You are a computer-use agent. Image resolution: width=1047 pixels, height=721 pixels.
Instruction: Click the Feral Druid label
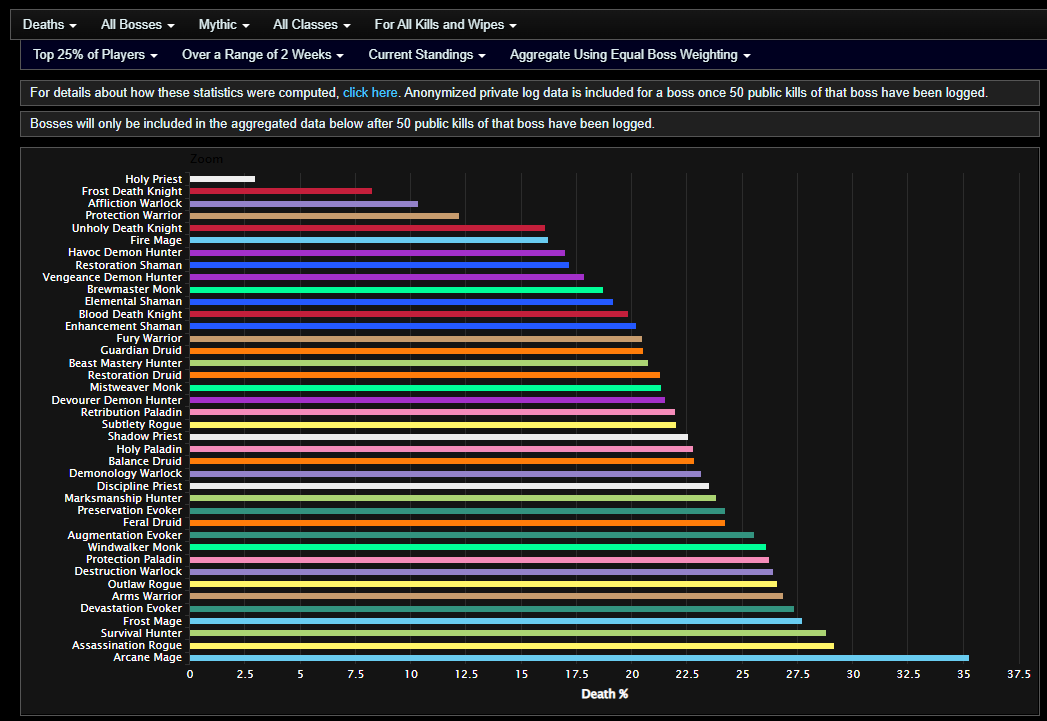[152, 522]
